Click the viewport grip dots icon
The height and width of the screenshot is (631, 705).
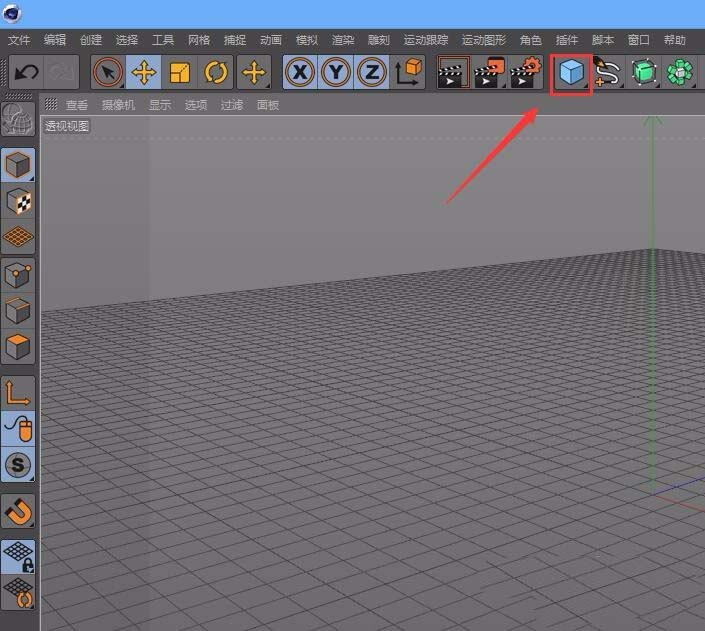coord(51,104)
